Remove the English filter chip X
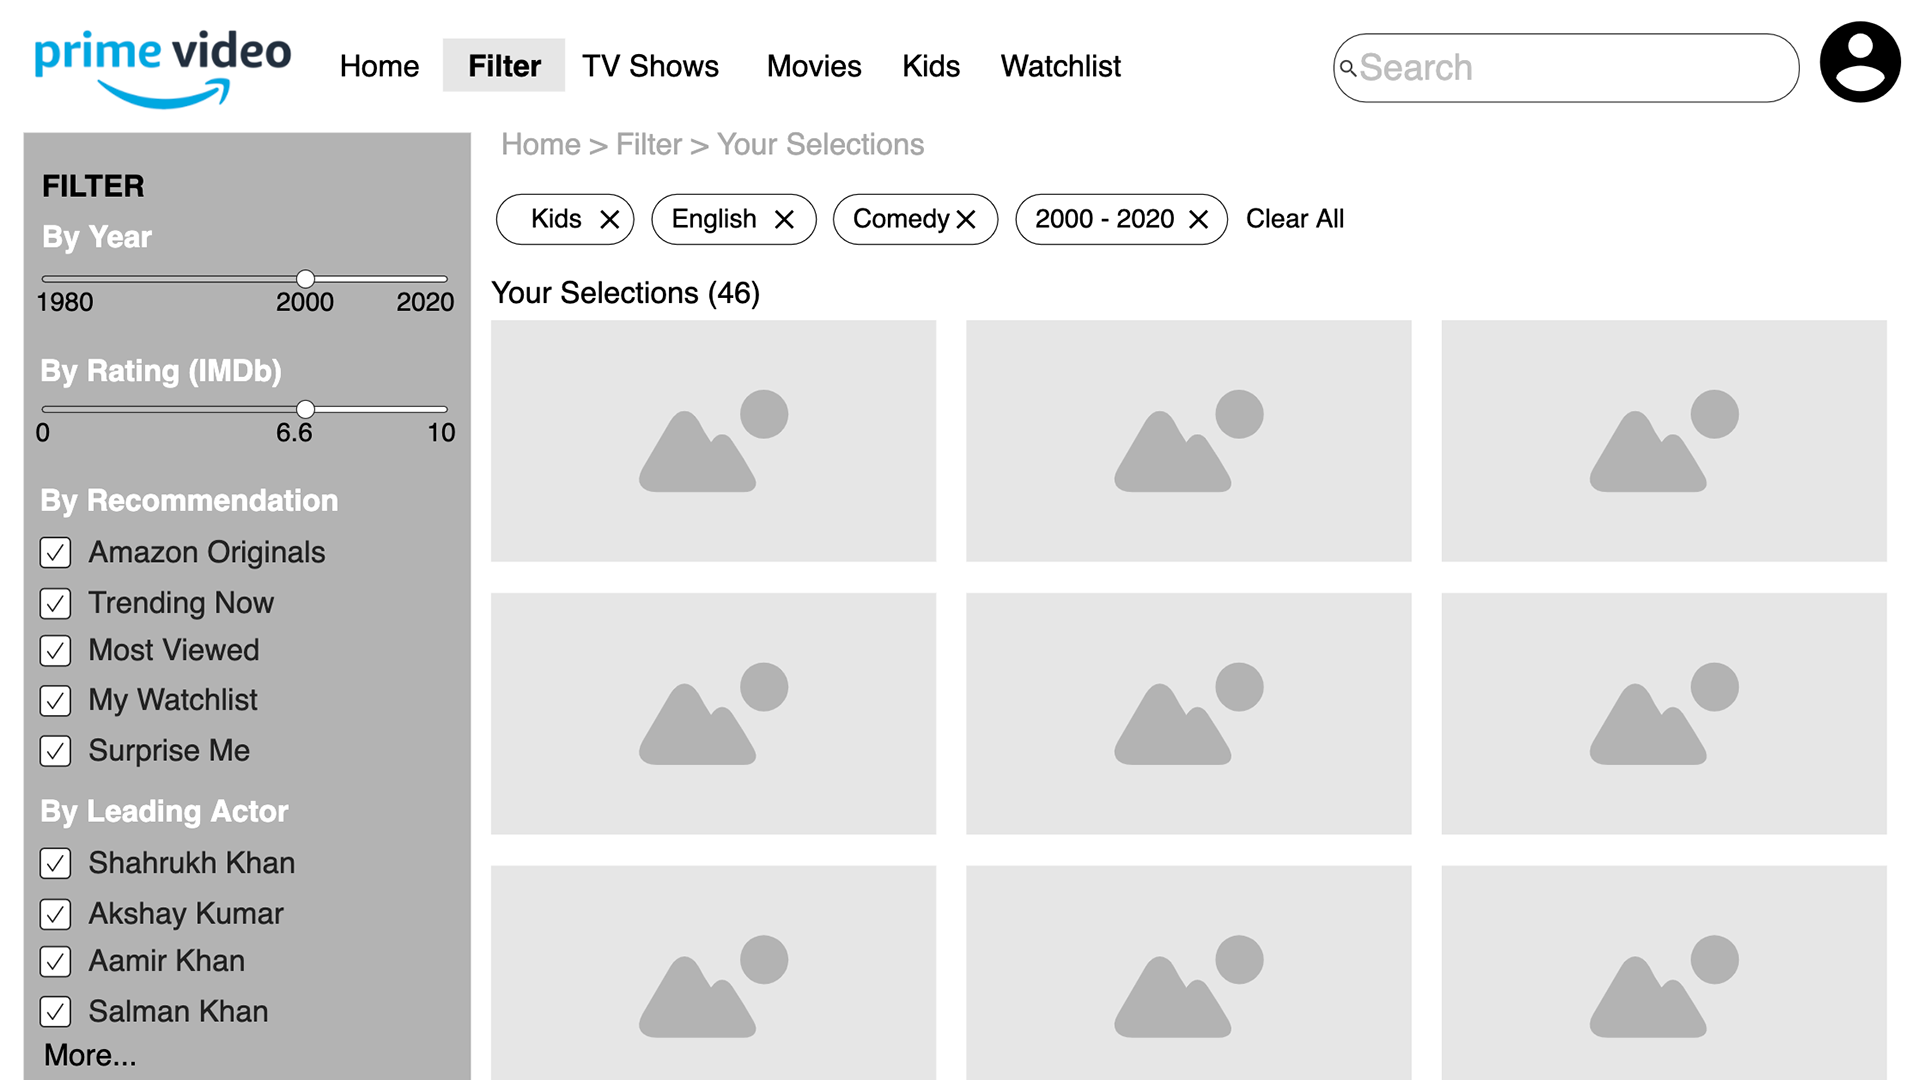The height and width of the screenshot is (1080, 1920). point(784,219)
